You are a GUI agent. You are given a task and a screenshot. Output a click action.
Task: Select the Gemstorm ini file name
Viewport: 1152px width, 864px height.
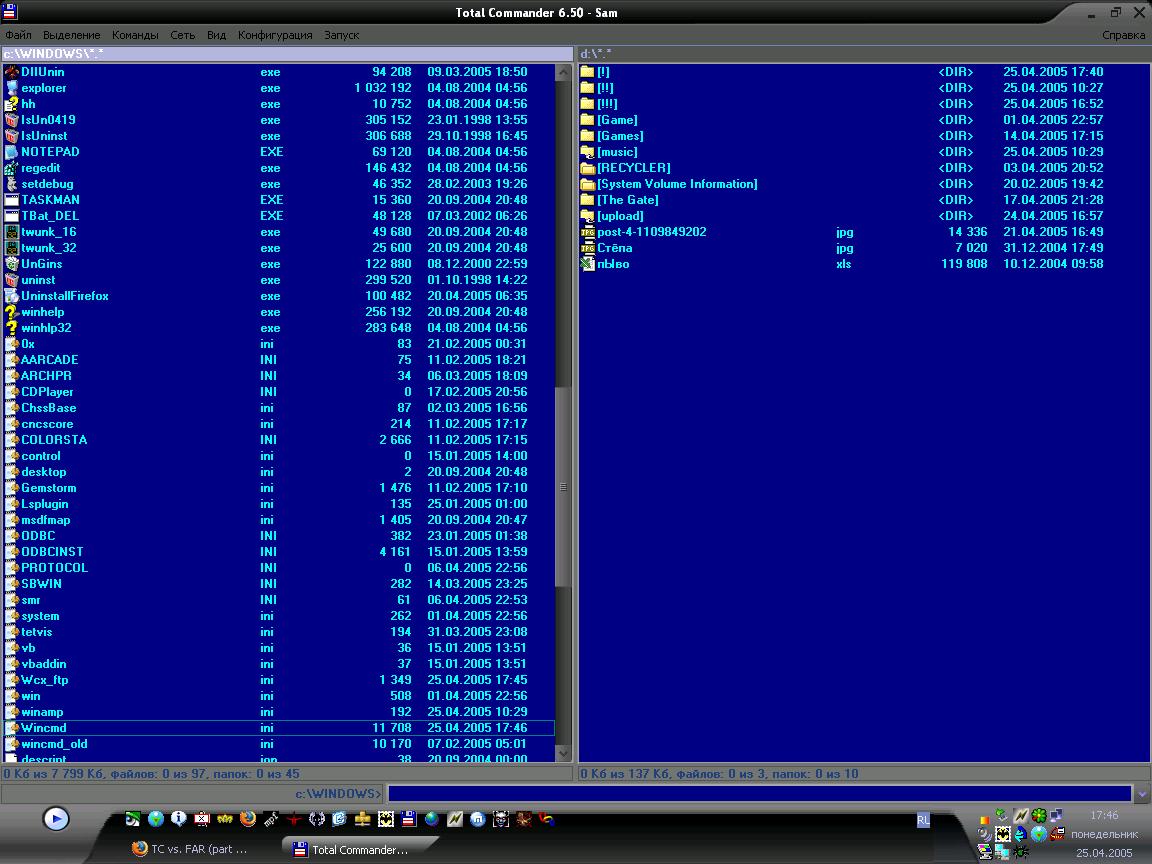coord(48,488)
